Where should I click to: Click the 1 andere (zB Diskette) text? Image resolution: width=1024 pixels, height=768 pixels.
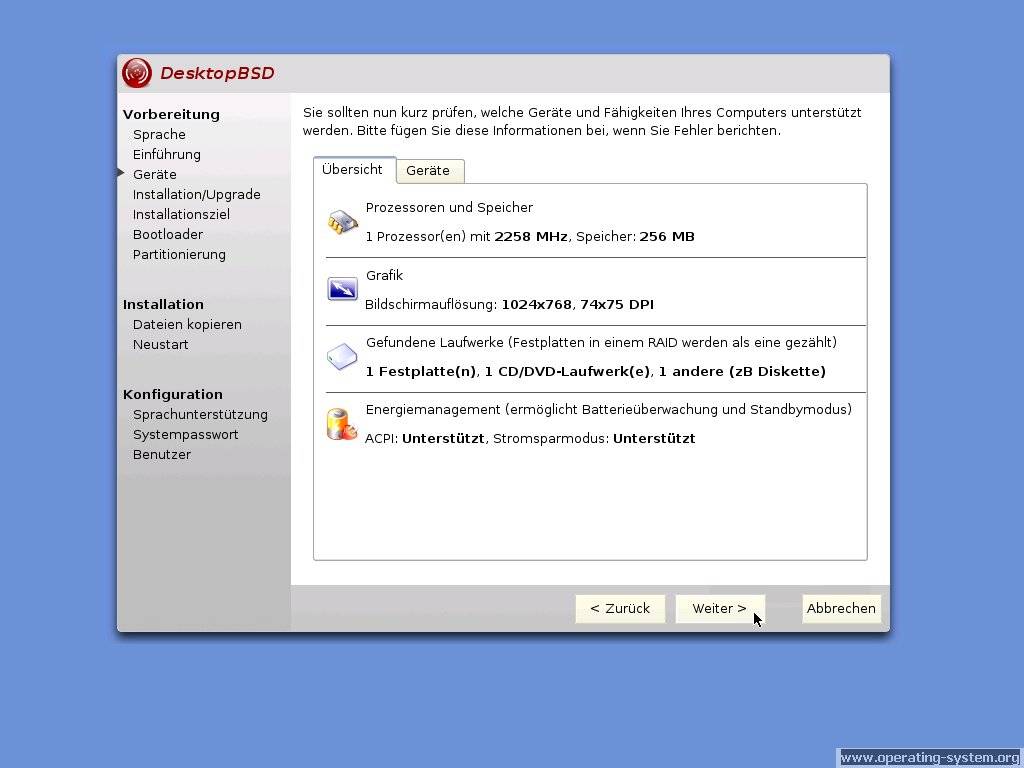742,372
